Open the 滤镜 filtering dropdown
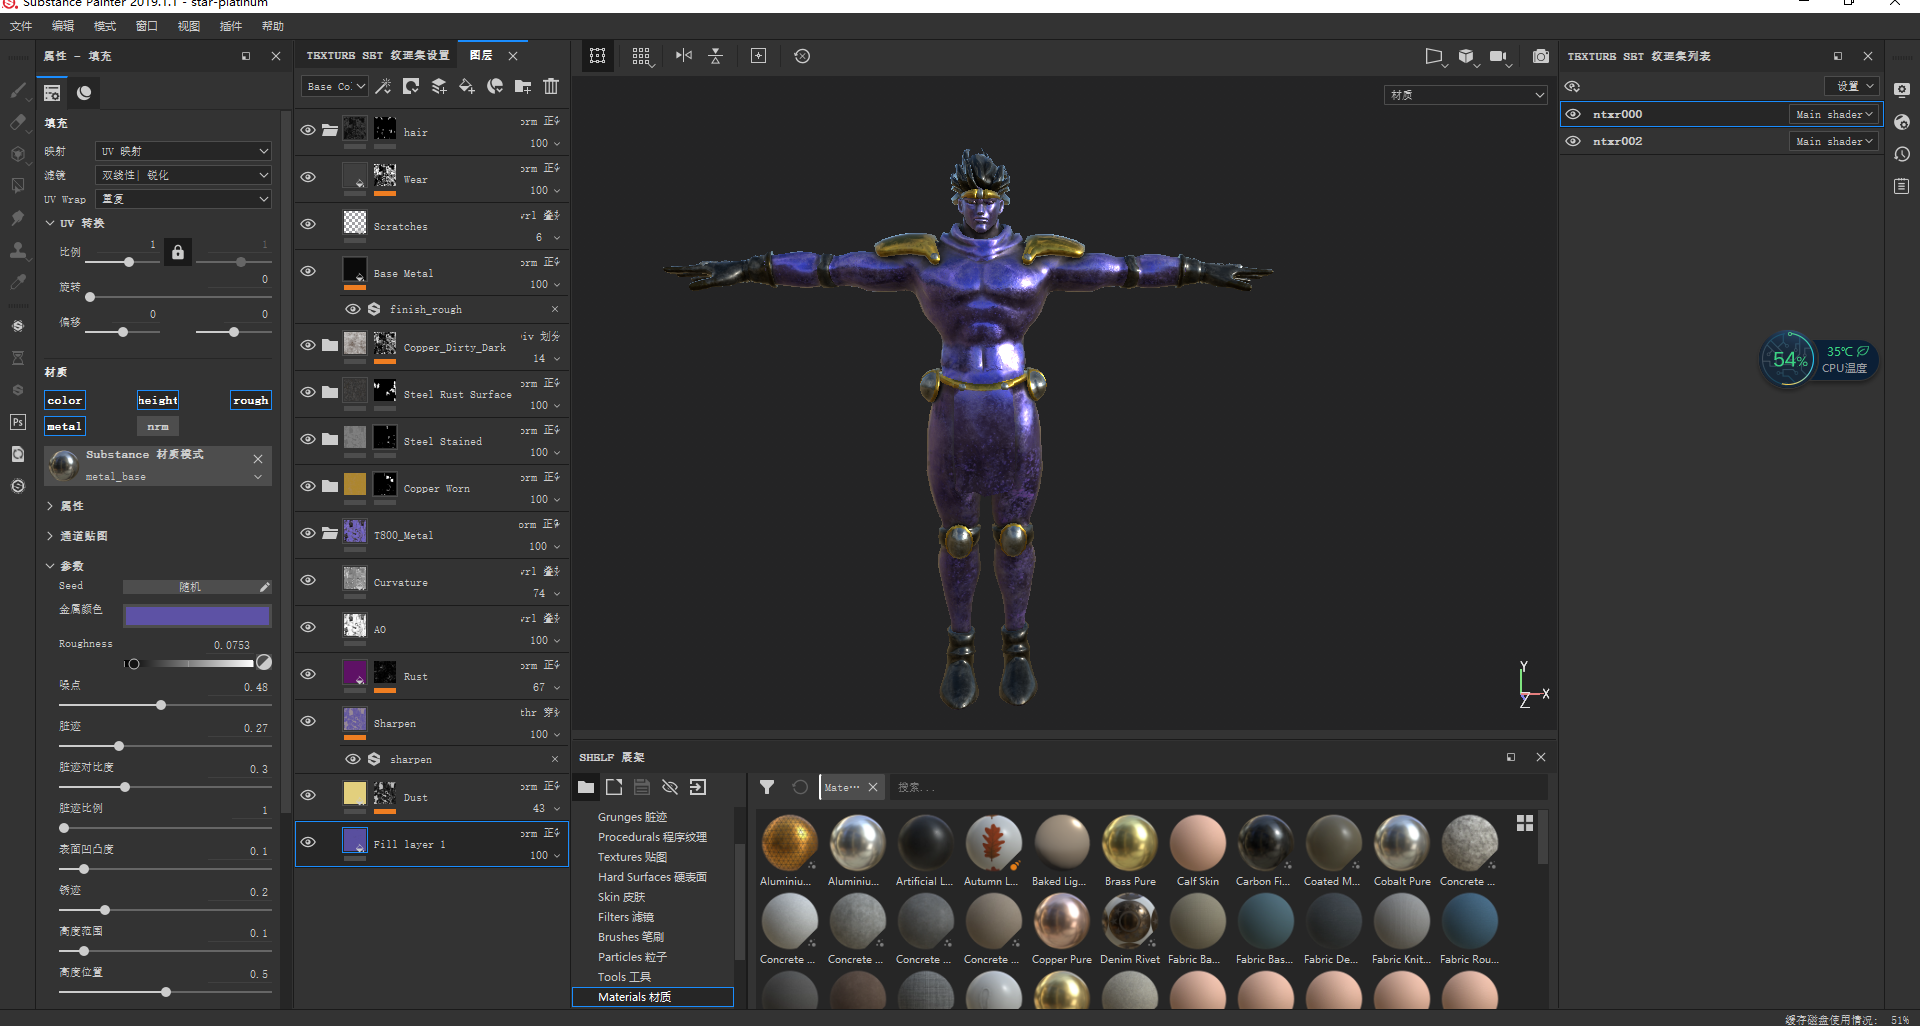This screenshot has width=1920, height=1026. click(x=184, y=175)
